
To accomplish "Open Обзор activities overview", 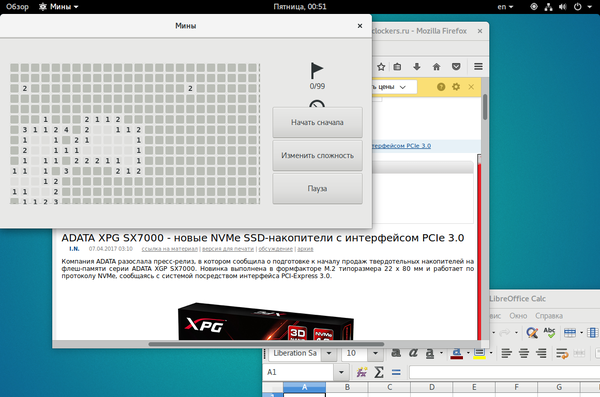I will pos(17,7).
